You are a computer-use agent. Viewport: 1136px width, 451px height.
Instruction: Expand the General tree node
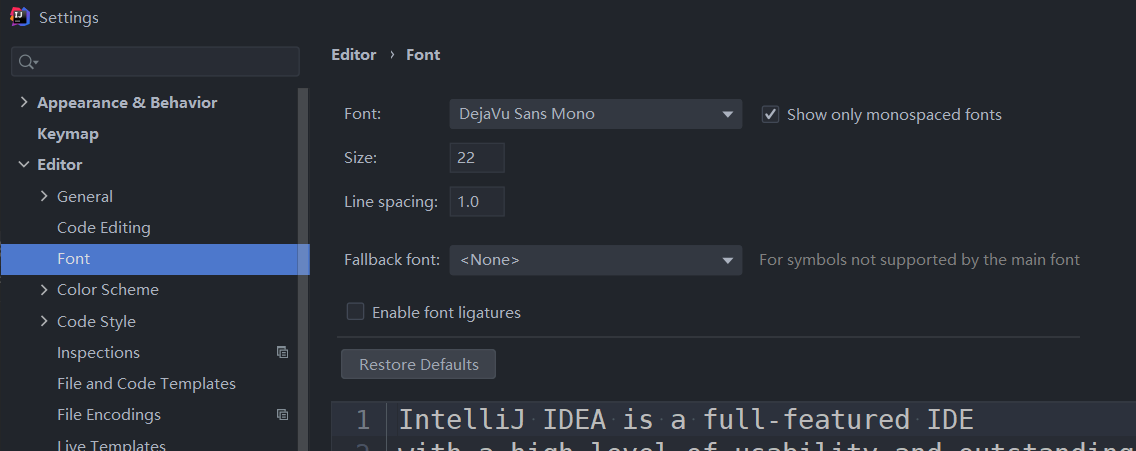pyautogui.click(x=44, y=196)
